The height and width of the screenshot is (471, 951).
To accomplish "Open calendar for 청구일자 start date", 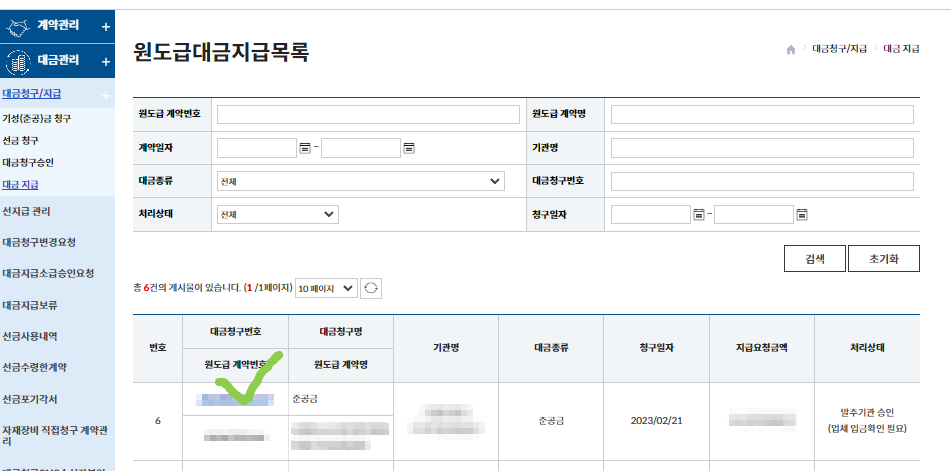I will pos(699,214).
